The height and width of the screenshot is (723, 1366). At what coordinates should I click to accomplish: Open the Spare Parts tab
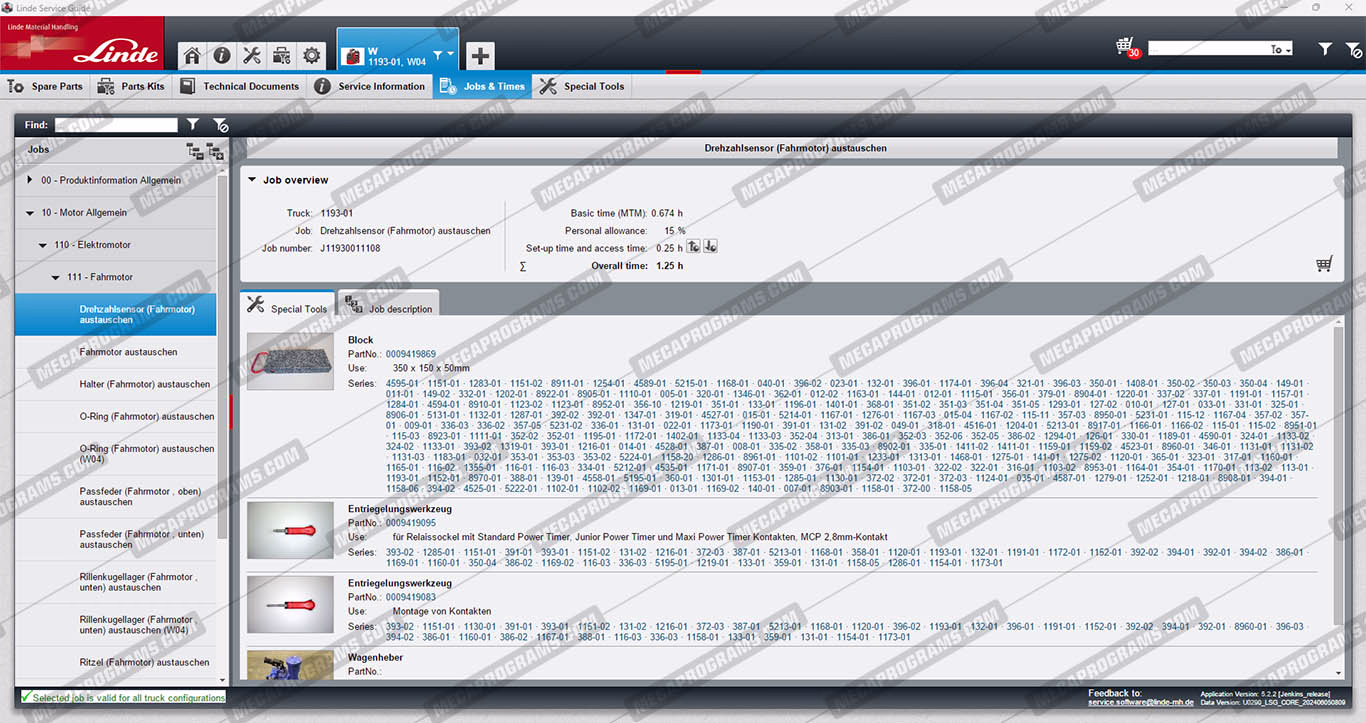click(46, 86)
